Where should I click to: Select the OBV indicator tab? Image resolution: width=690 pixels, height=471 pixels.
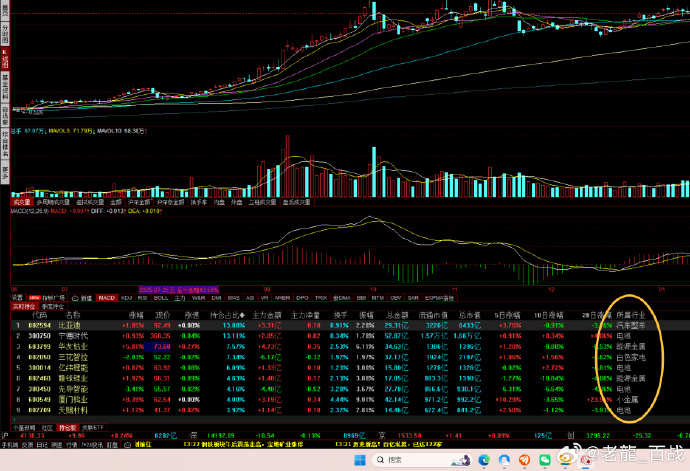[396, 298]
